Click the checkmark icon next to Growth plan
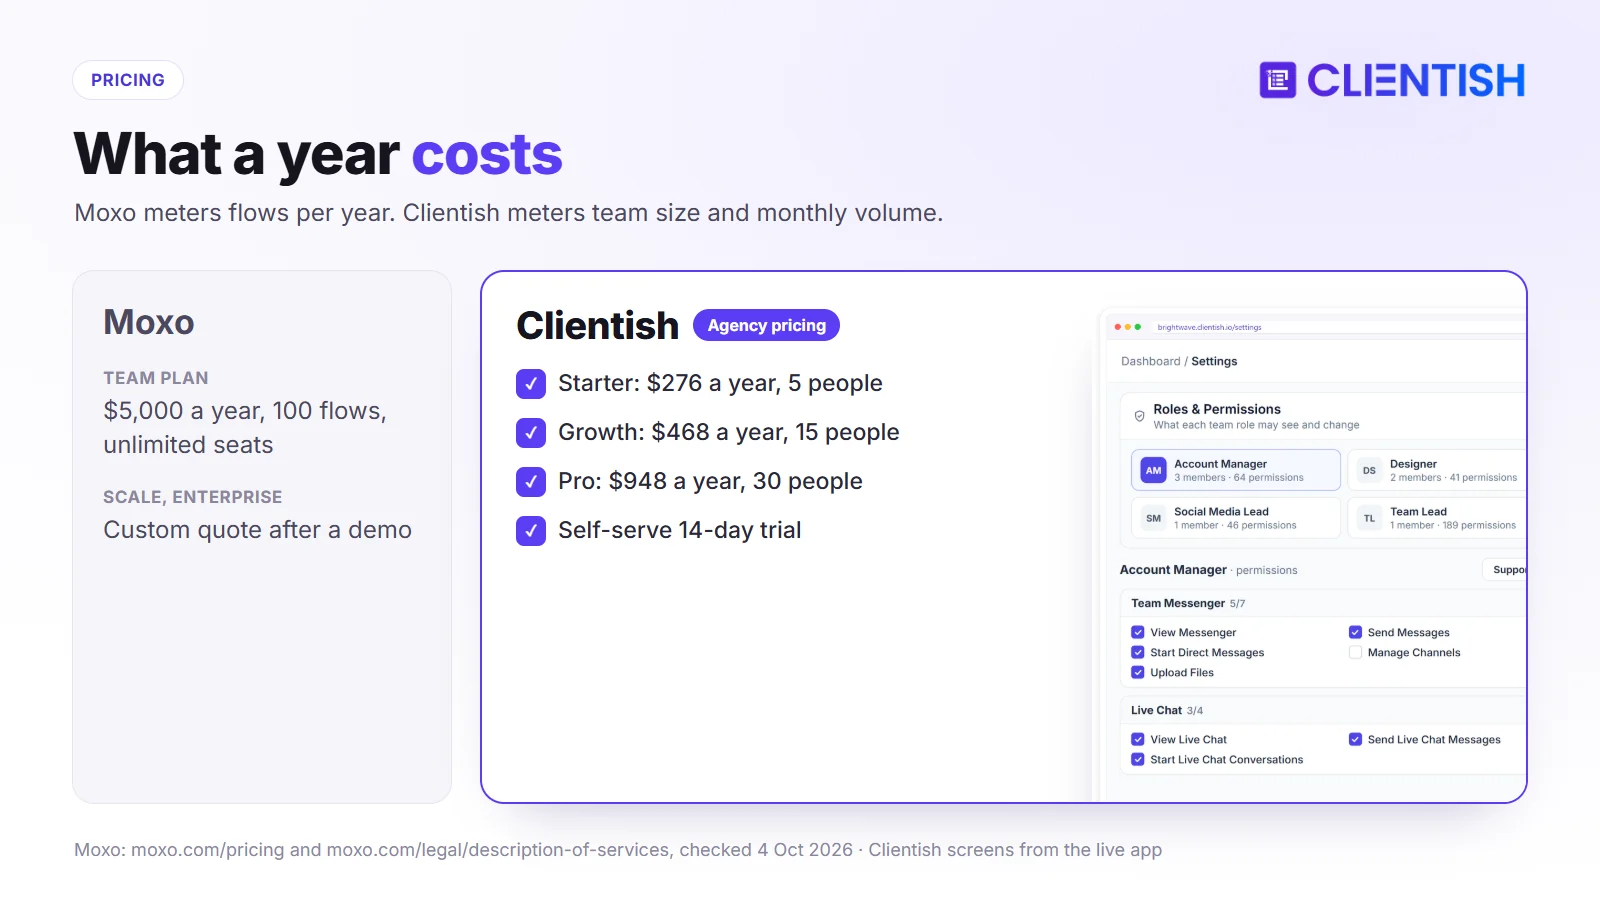The height and width of the screenshot is (900, 1600). 531,433
